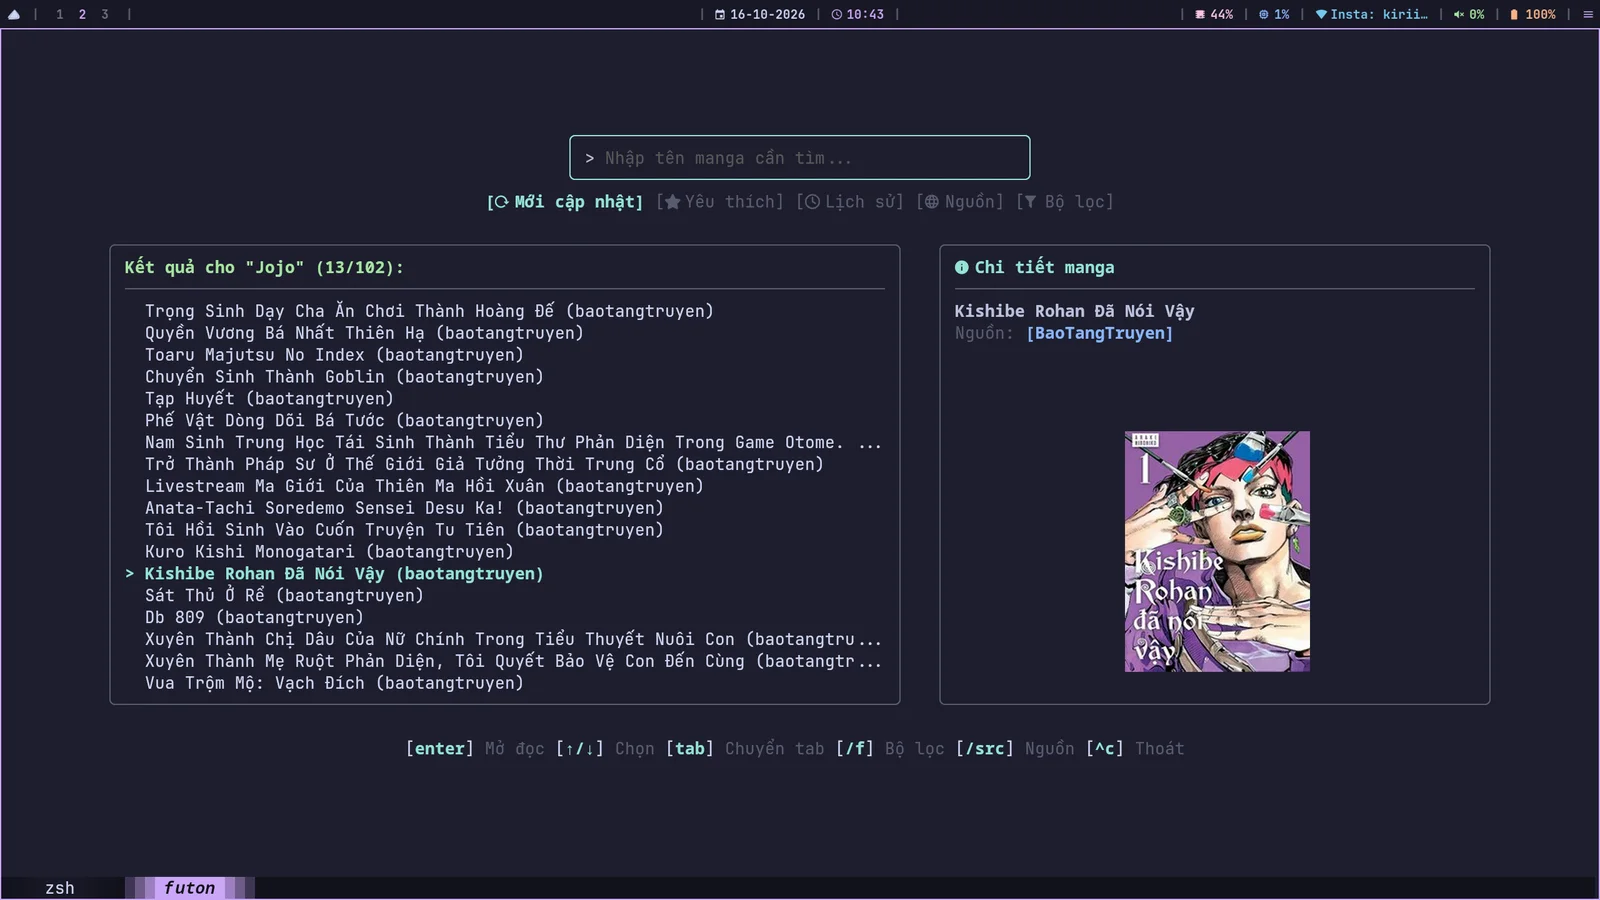The width and height of the screenshot is (1600, 900).
Task: Click the [^c] Thoát hint
Action: pos(1135,749)
